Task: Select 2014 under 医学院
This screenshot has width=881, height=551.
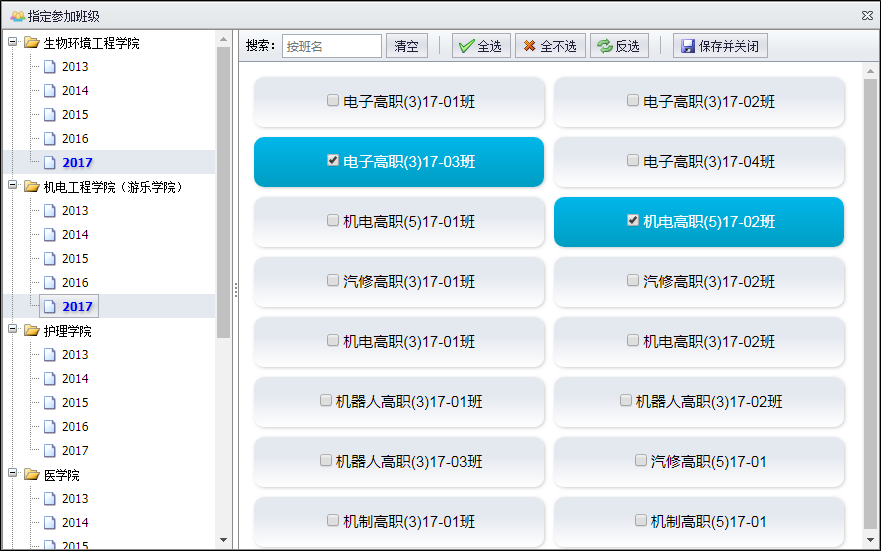Action: [x=75, y=522]
